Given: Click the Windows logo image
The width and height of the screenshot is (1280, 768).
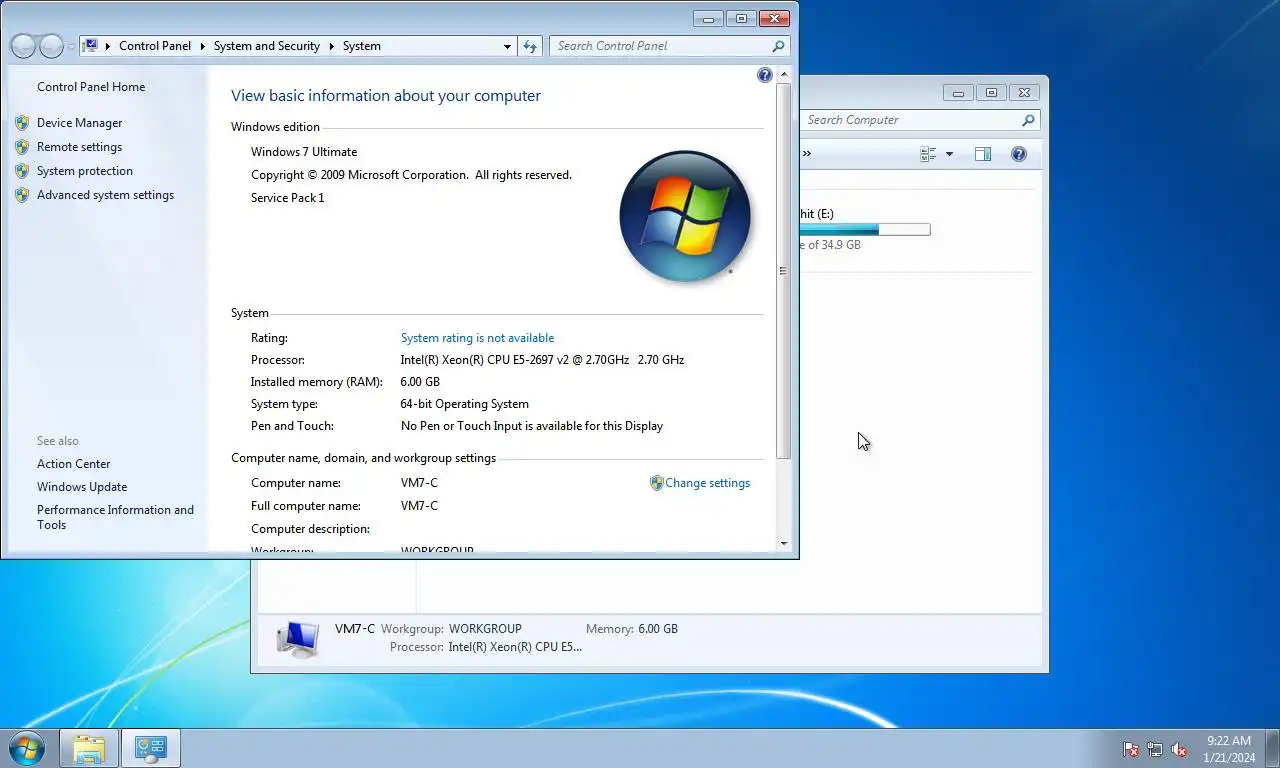Looking at the screenshot, I should coord(685,216).
